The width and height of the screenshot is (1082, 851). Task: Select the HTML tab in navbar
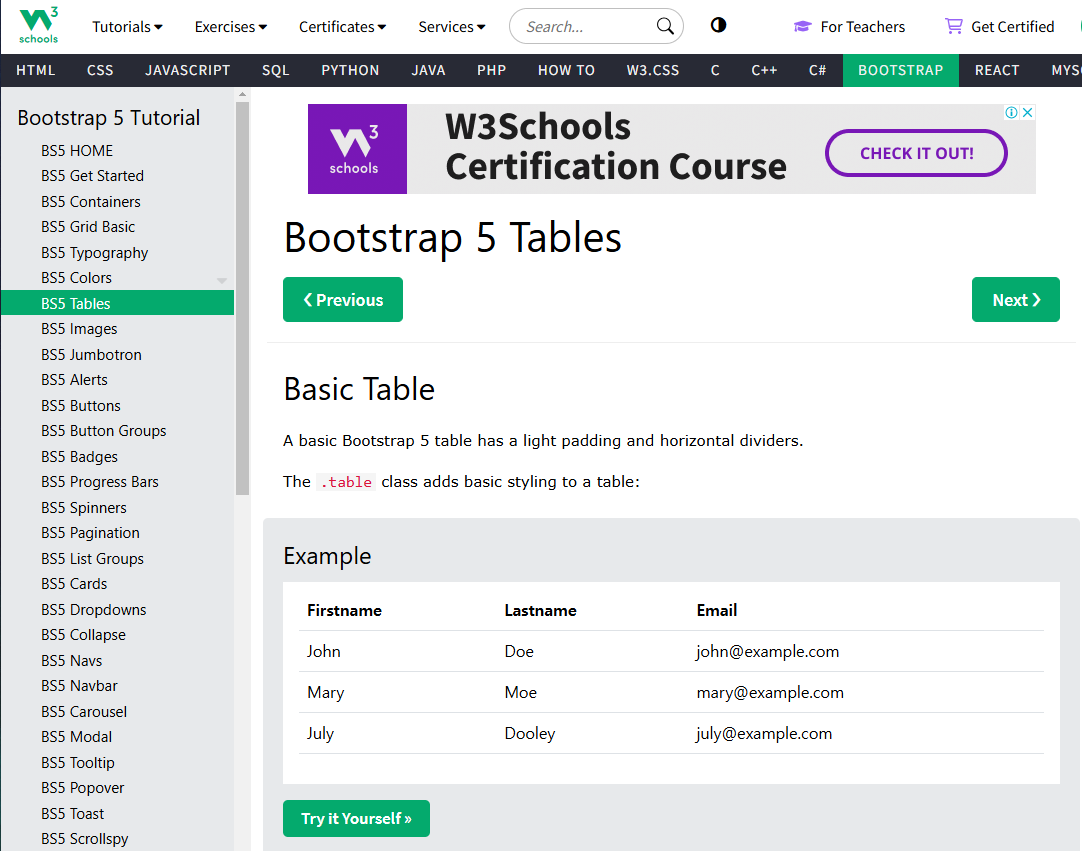[x=35, y=70]
